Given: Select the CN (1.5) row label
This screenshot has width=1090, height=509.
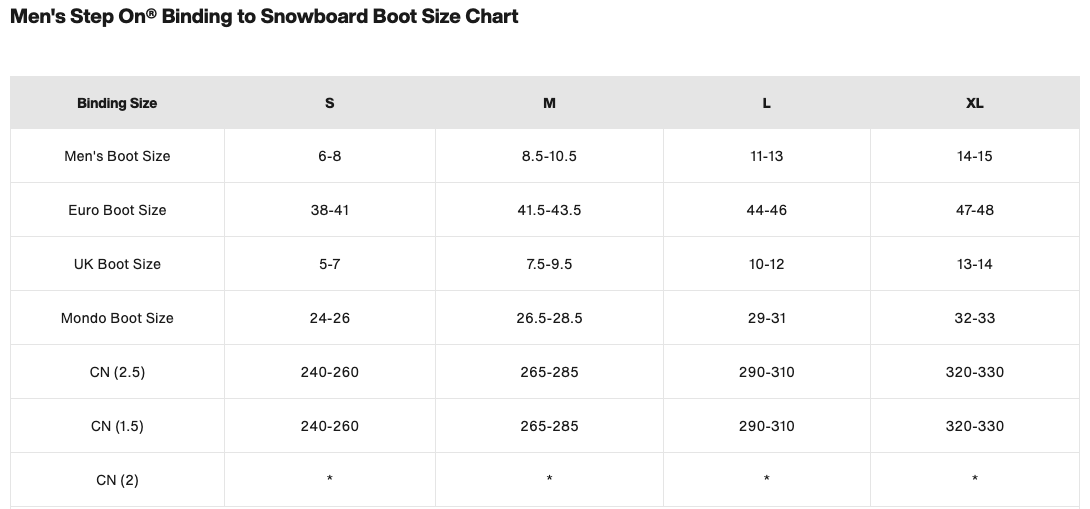Looking at the screenshot, I should (117, 426).
